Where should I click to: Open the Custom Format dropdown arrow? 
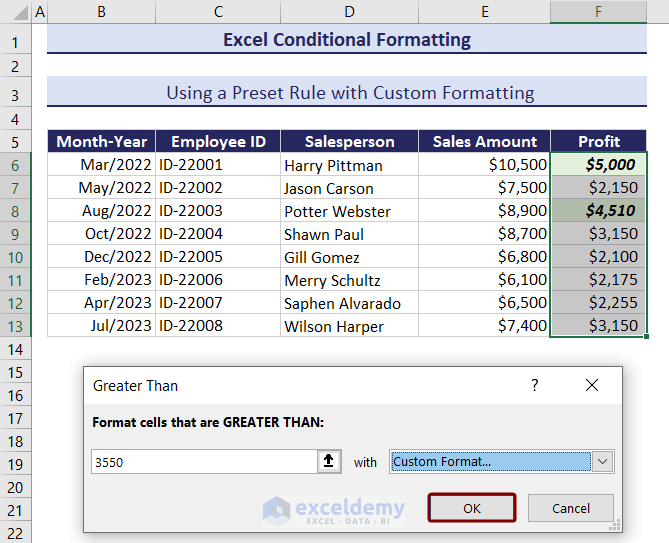click(602, 462)
